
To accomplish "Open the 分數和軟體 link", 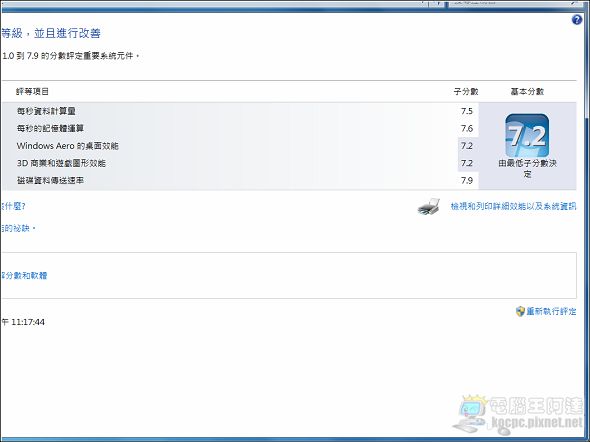I will [23, 275].
